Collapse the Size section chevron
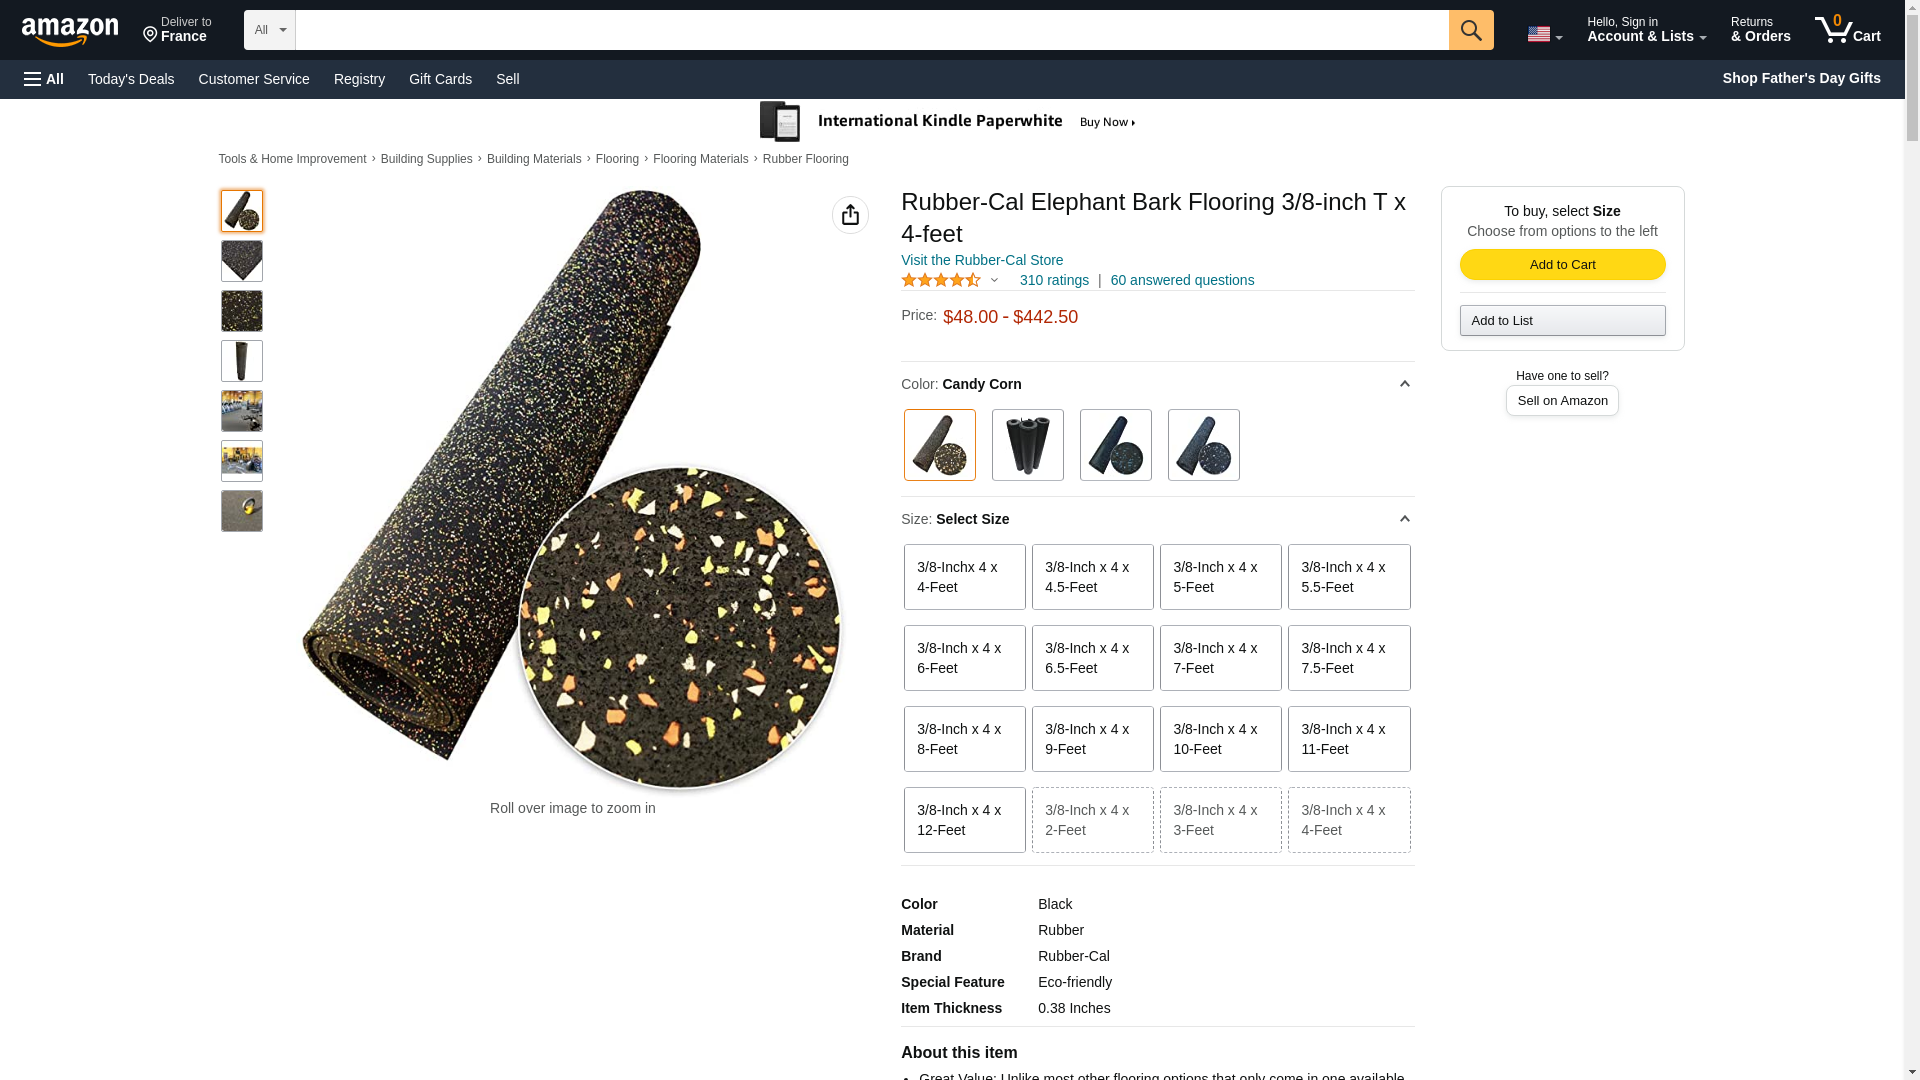Image resolution: width=1920 pixels, height=1080 pixels. (1404, 519)
